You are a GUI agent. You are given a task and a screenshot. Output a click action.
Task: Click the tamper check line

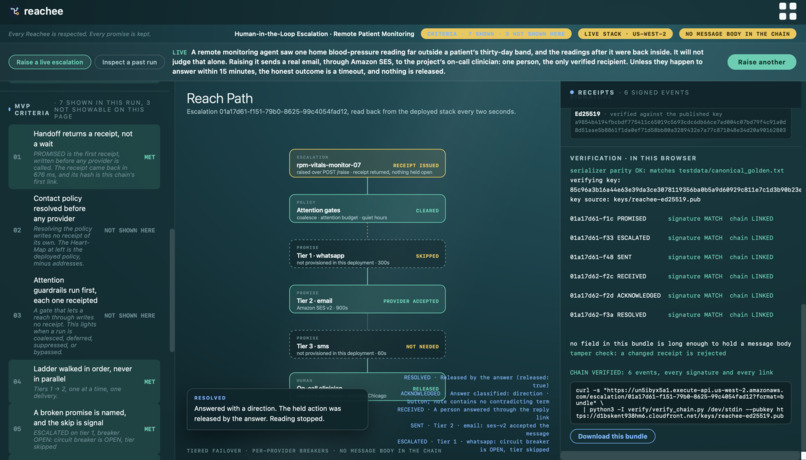coord(648,354)
